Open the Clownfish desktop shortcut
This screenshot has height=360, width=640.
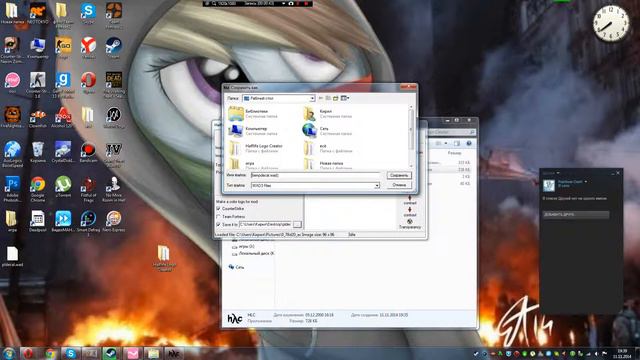pos(38,118)
